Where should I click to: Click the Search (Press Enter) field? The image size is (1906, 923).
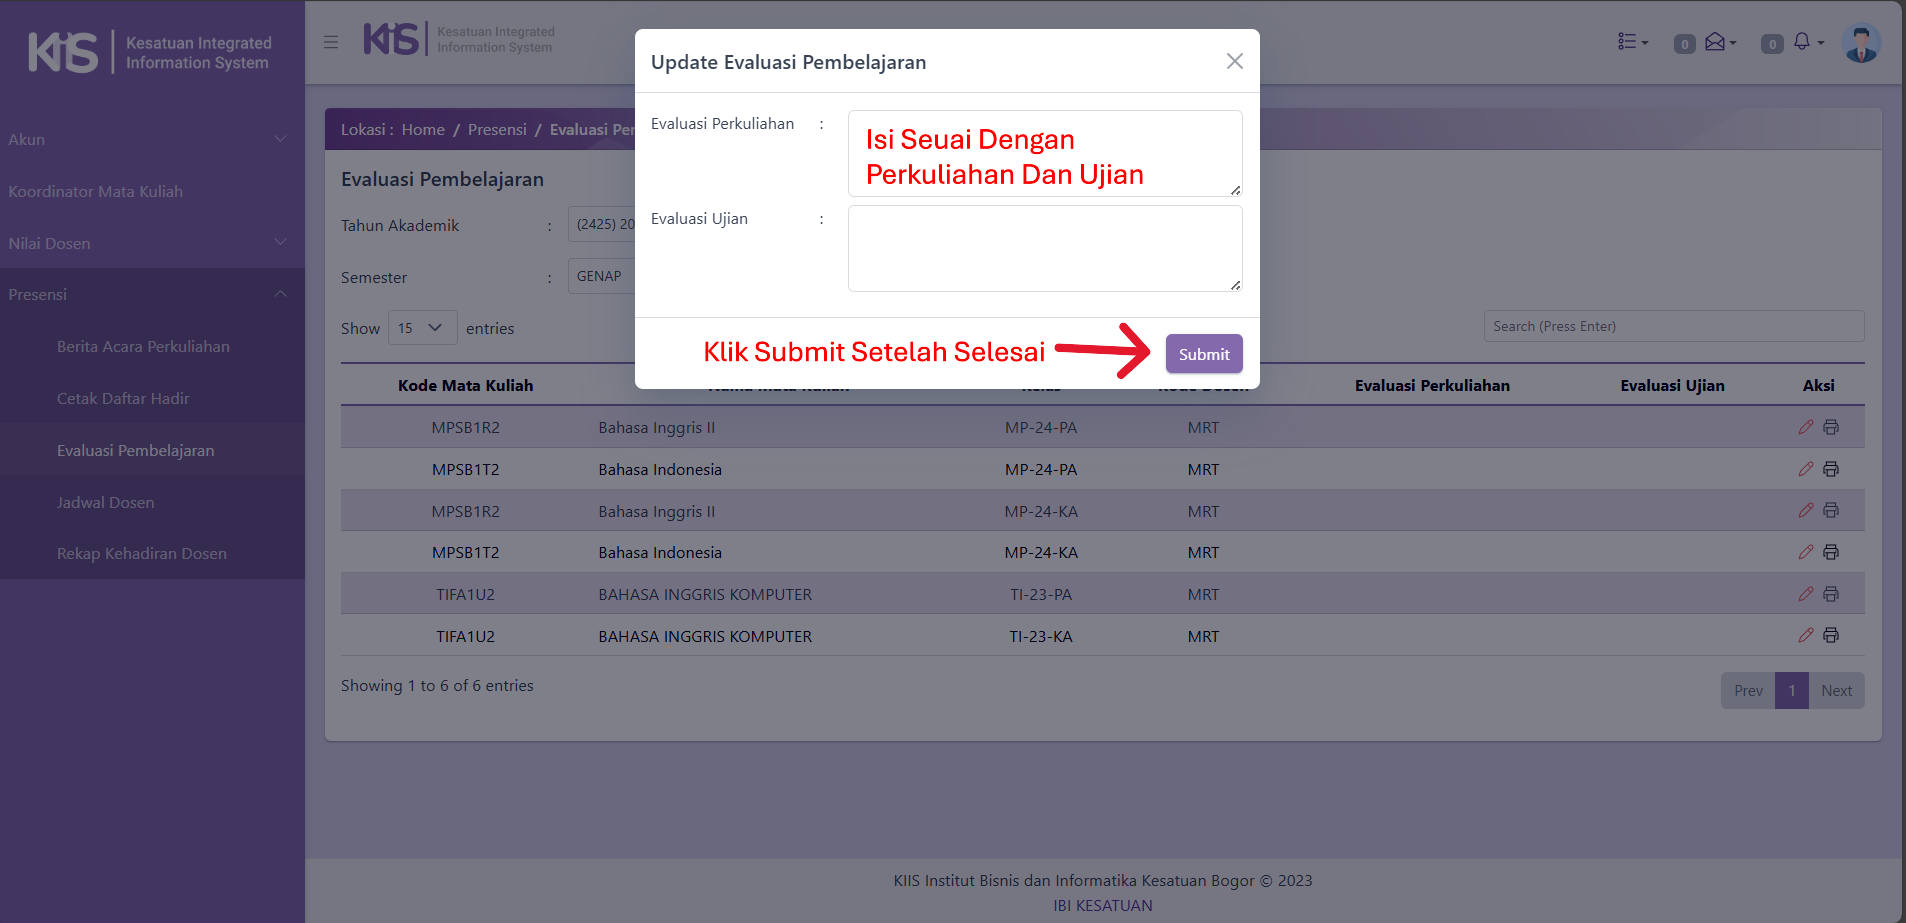pos(1673,327)
